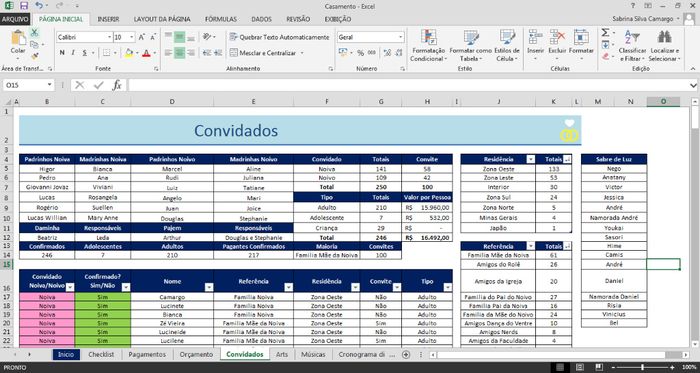Open the cell borders icon
This screenshot has width=700, height=373.
tap(106, 53)
